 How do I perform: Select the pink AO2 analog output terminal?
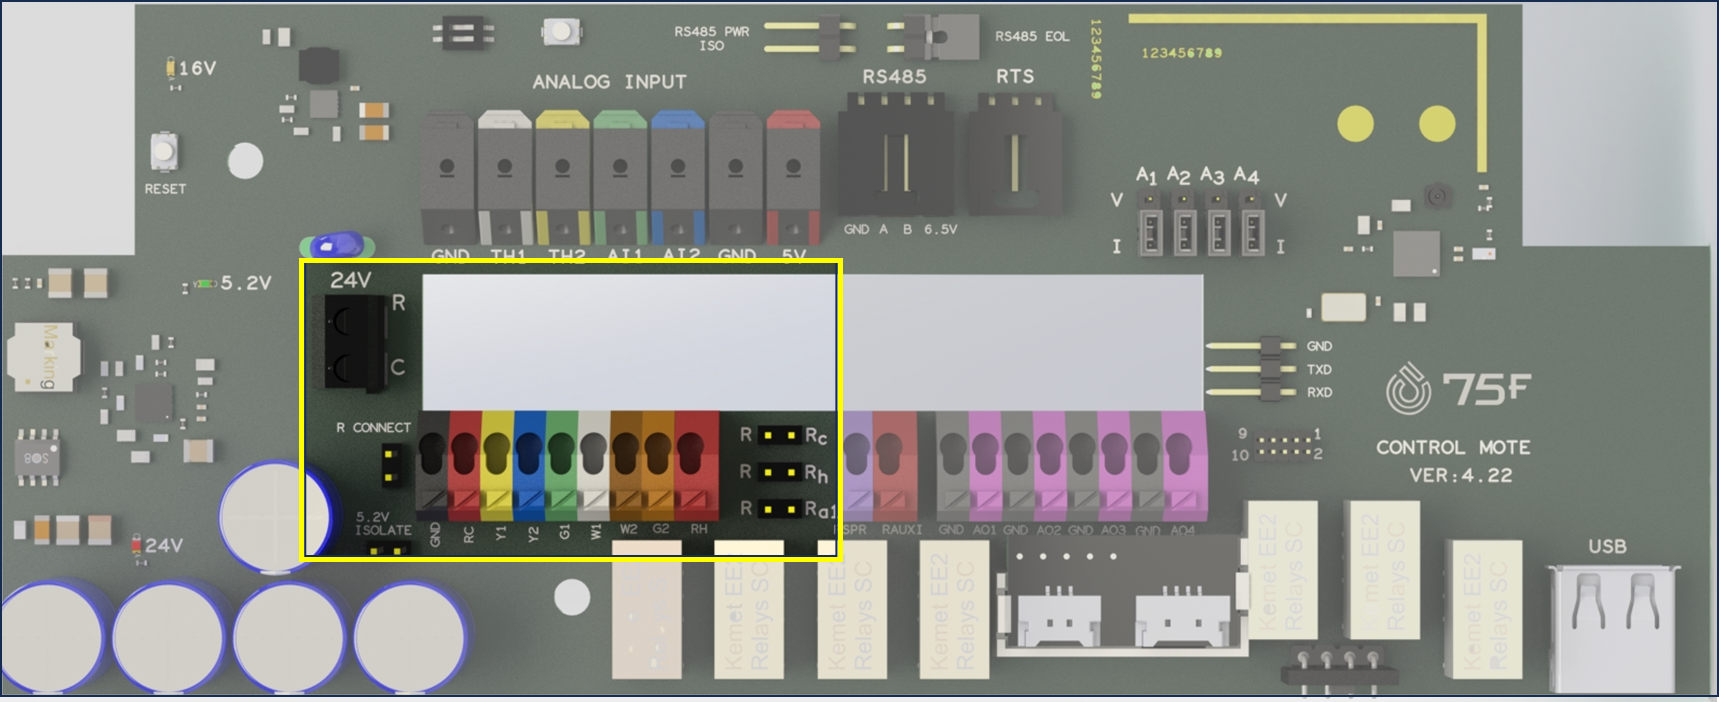1050,465
